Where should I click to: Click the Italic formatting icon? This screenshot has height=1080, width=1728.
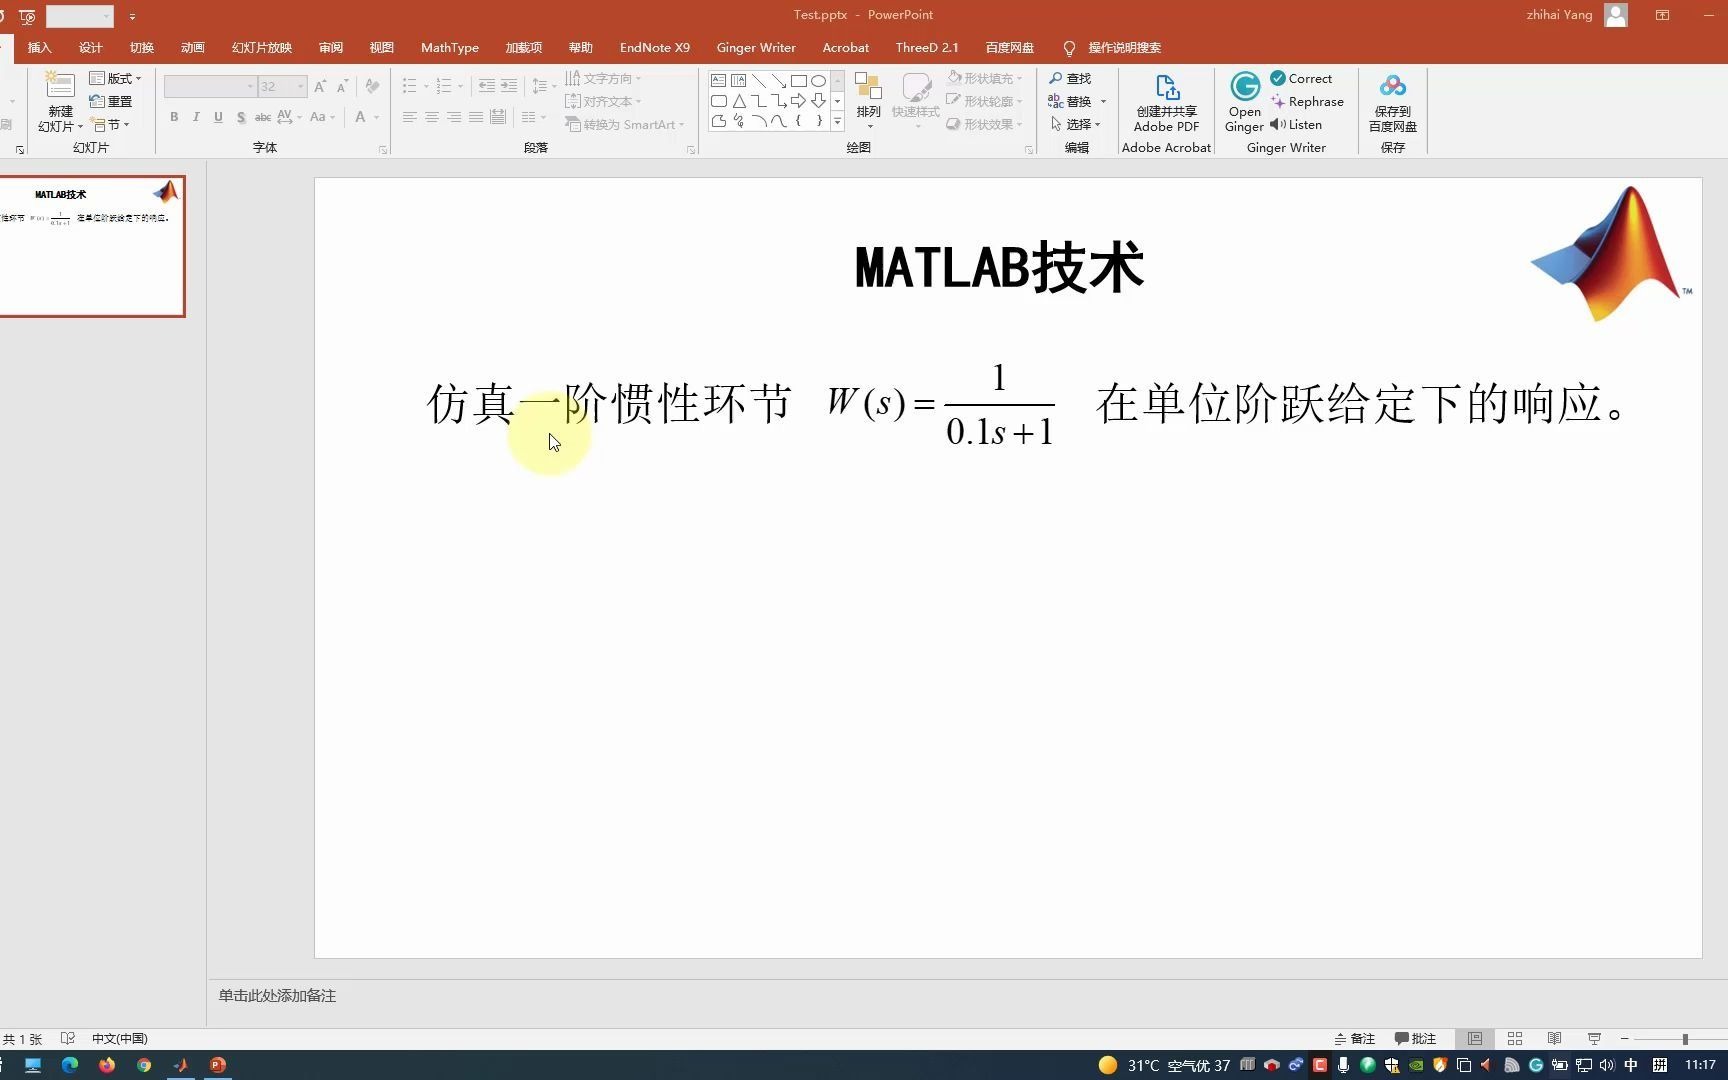[x=196, y=117]
